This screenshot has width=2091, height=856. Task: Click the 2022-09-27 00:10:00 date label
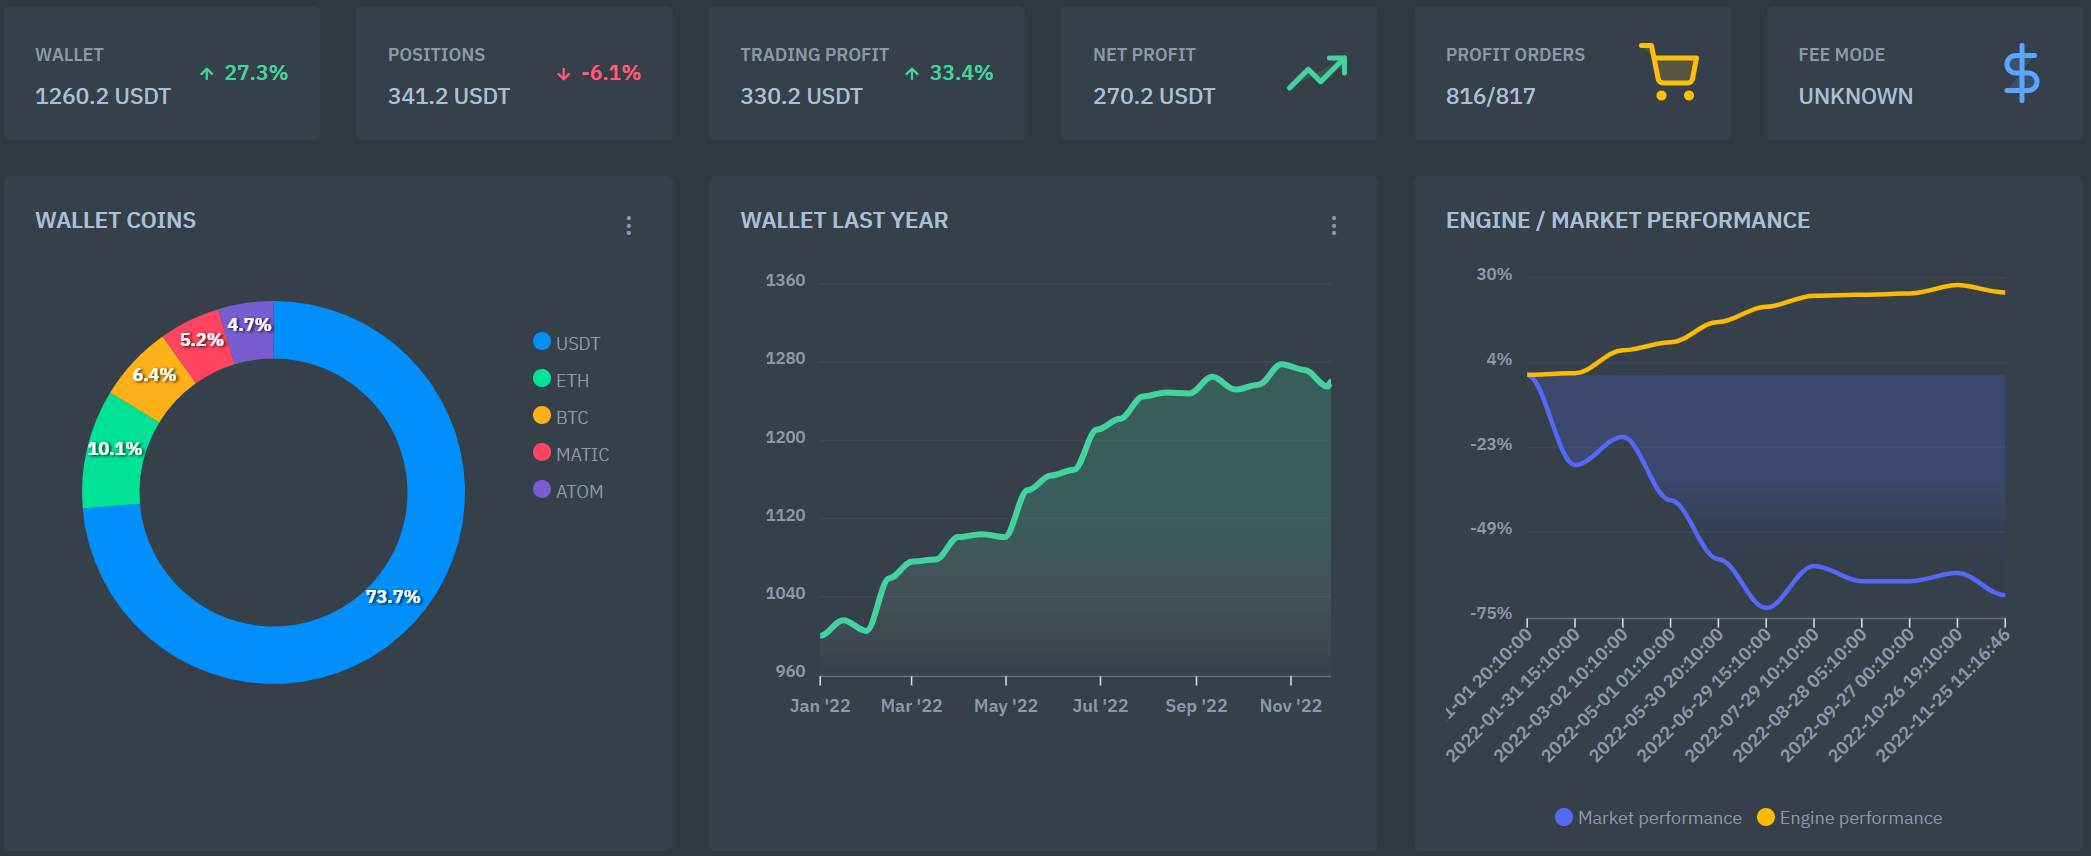[1847, 696]
